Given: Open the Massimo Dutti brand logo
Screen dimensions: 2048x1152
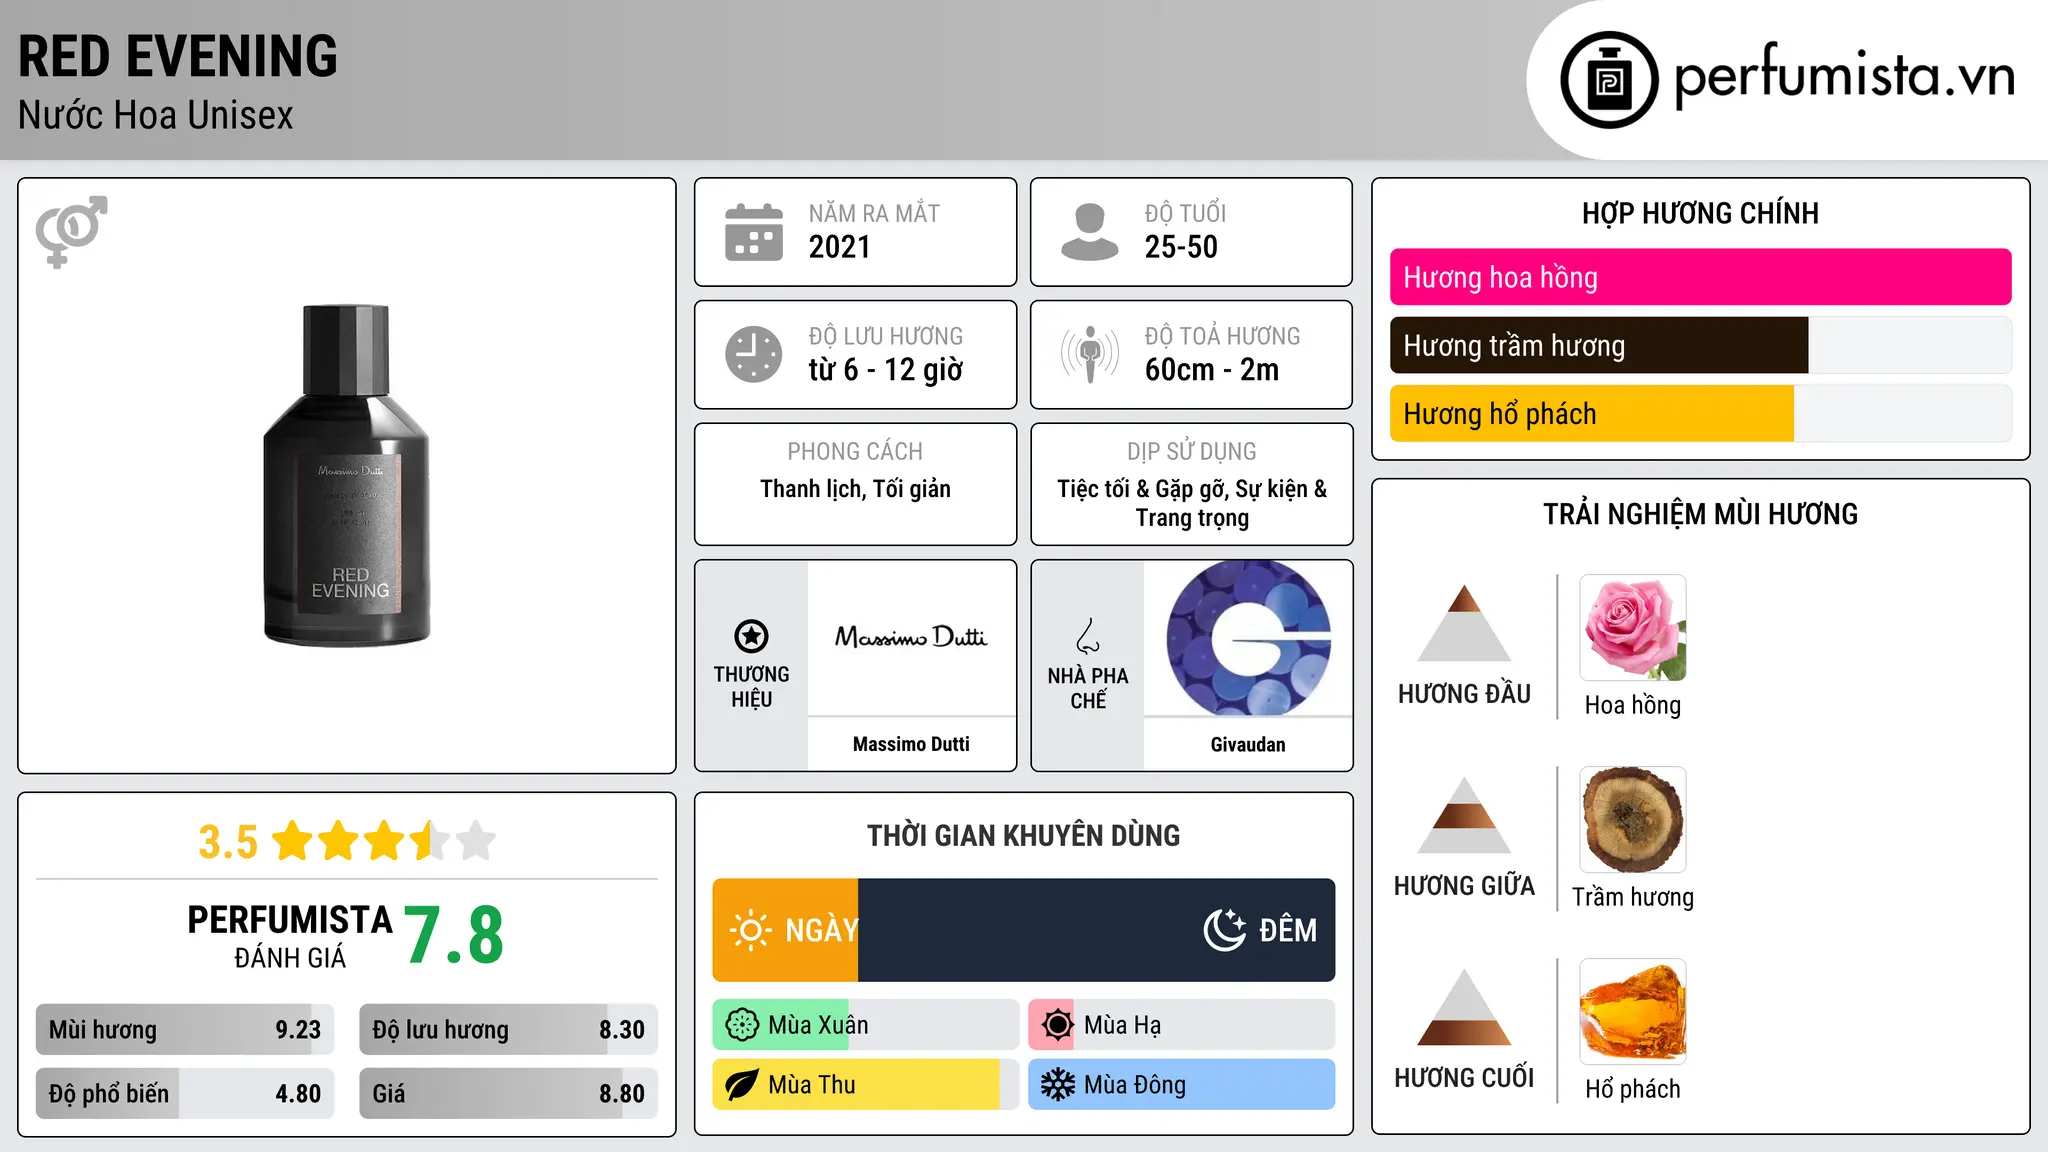Looking at the screenshot, I should [x=911, y=638].
